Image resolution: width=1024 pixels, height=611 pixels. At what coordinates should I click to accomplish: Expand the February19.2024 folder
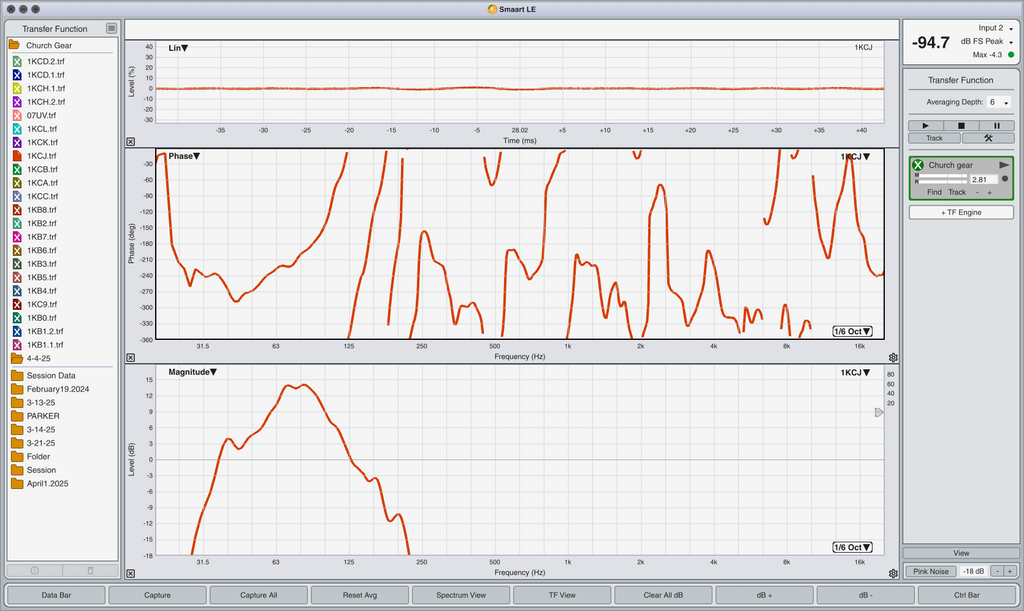click(x=17, y=389)
